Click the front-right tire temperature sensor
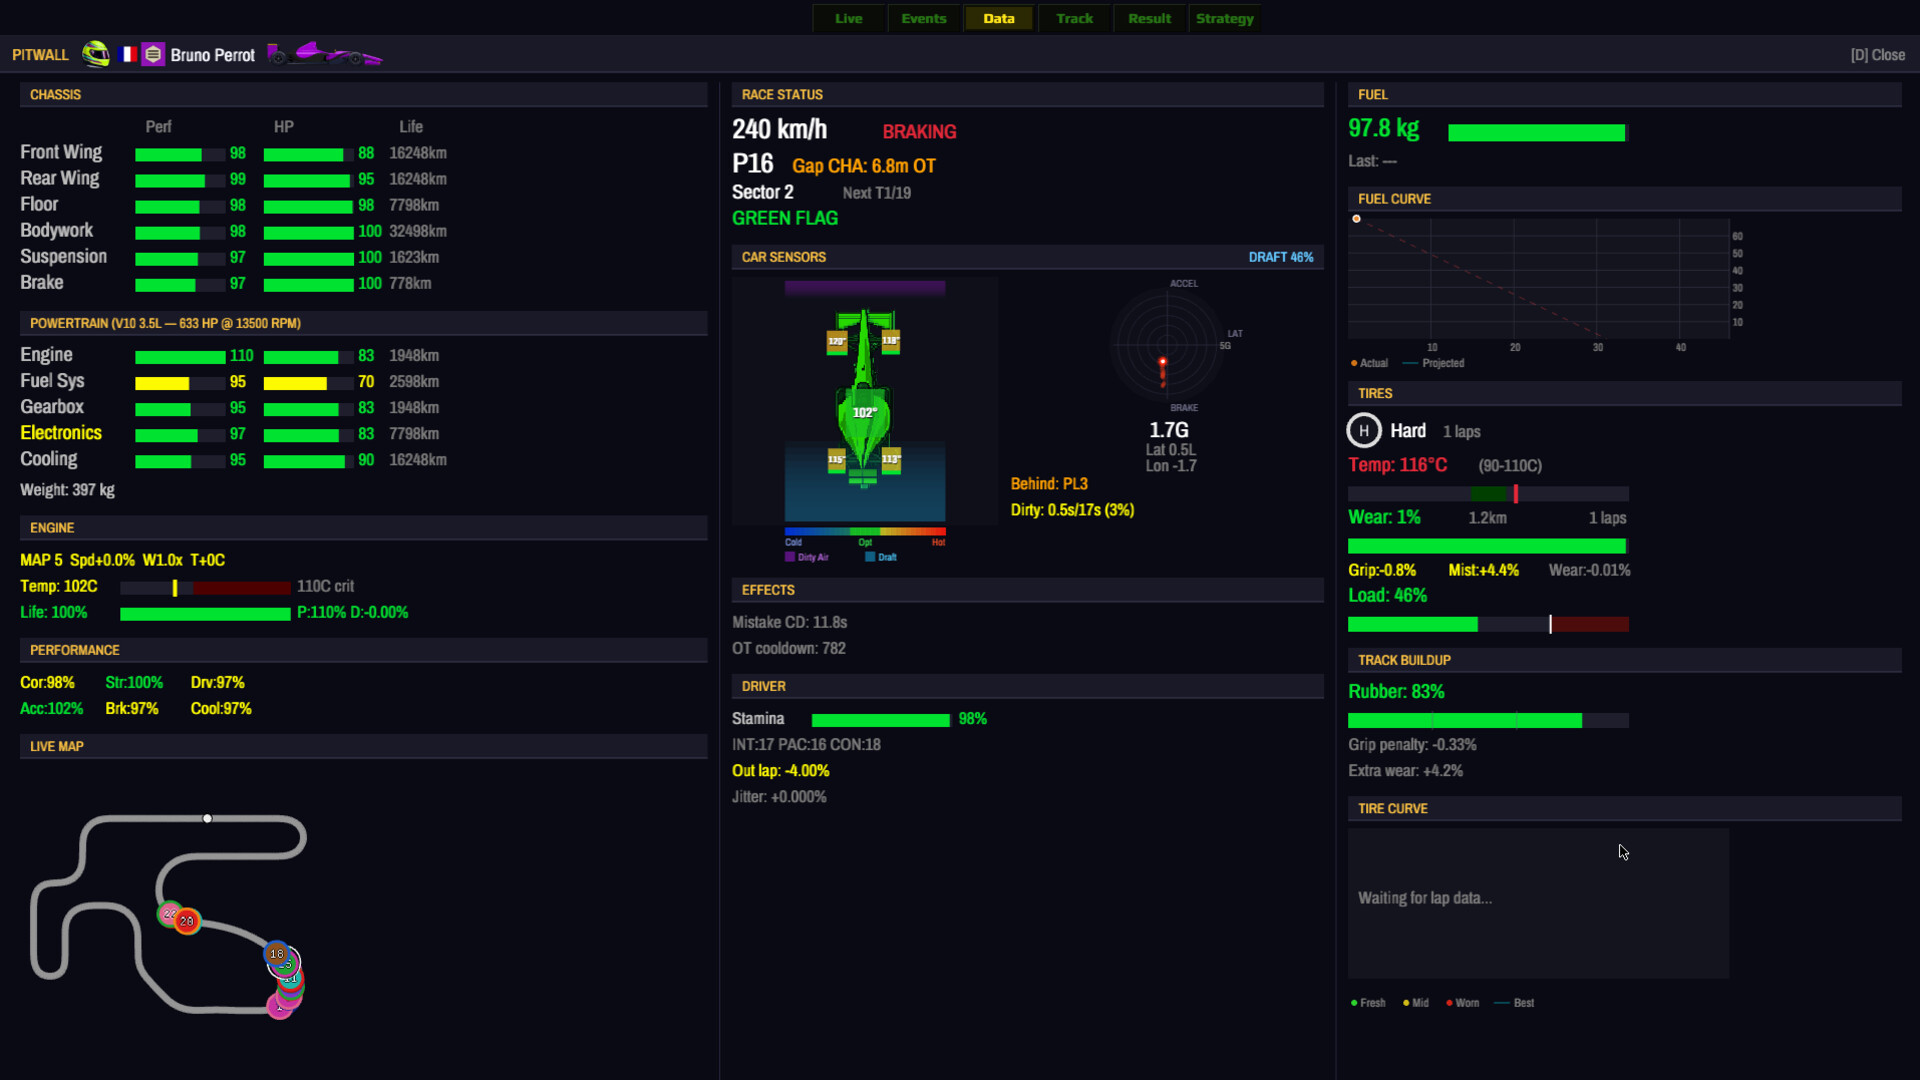The height and width of the screenshot is (1080, 1920). tap(890, 340)
